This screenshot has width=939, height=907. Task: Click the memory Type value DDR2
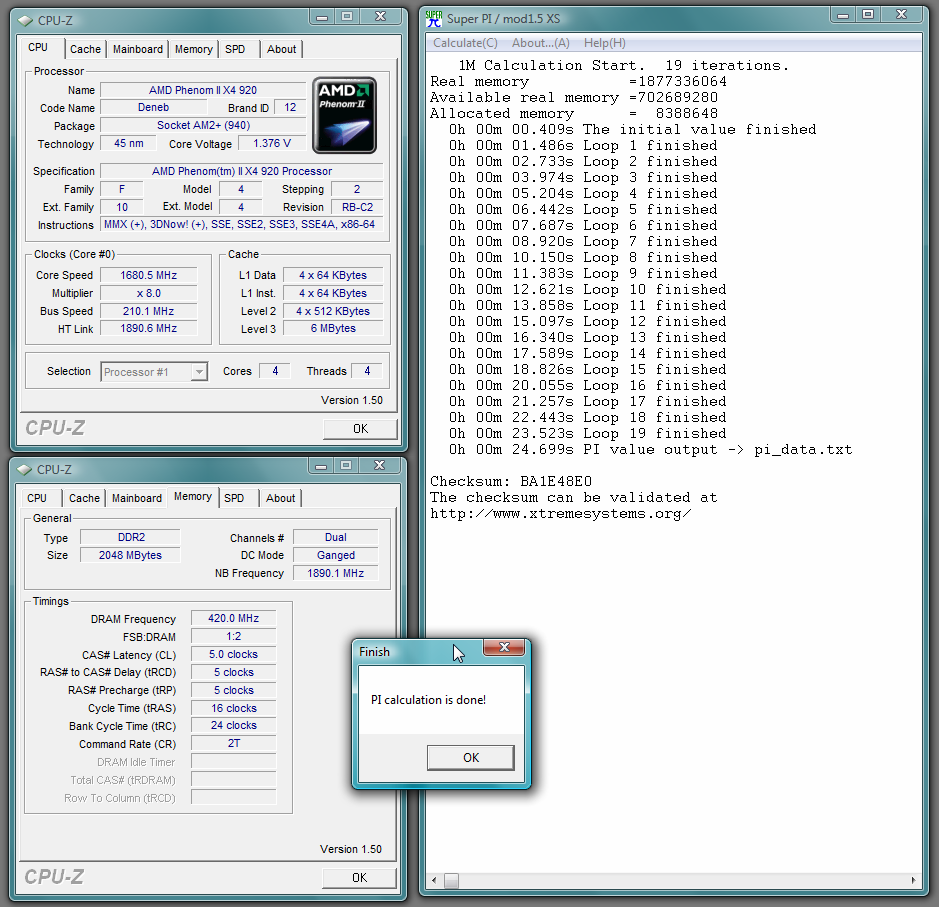click(x=131, y=538)
